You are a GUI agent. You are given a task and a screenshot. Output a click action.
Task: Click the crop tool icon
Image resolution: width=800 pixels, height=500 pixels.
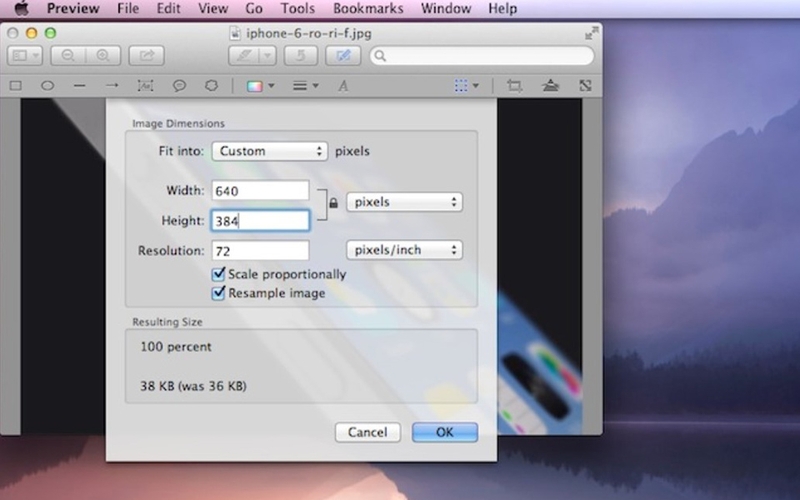click(x=514, y=86)
